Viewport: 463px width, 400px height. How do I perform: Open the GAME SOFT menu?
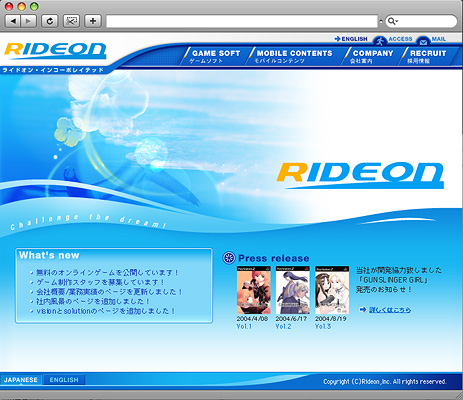tap(216, 56)
